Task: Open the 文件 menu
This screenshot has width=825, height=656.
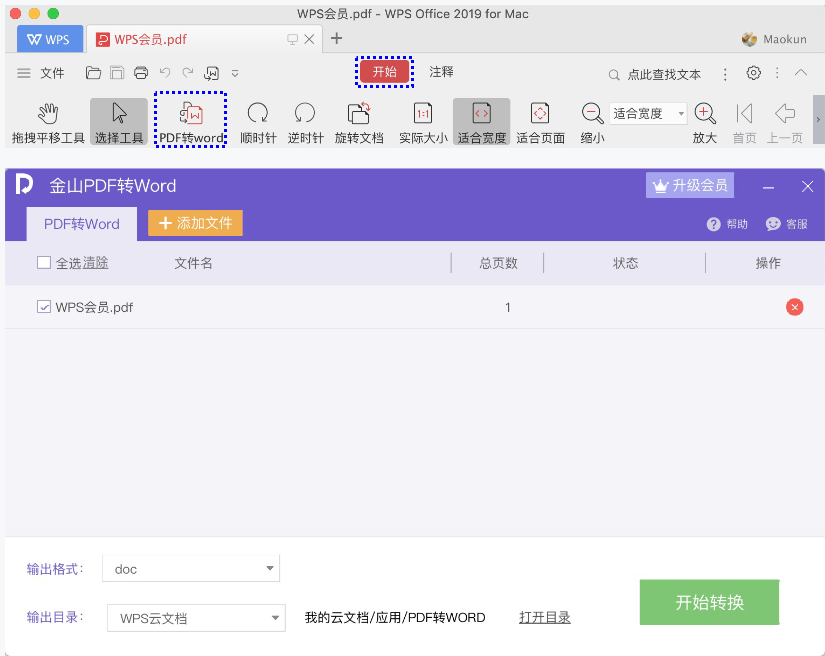Action: (x=54, y=72)
